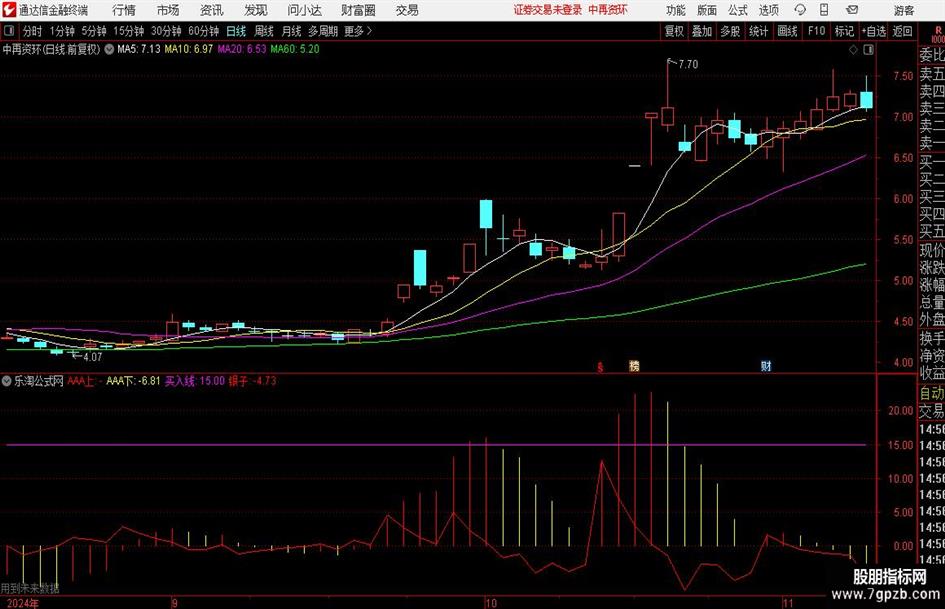Click the MA10: 6.97 indicator label
Screen dimensions: 945x609
coord(189,49)
